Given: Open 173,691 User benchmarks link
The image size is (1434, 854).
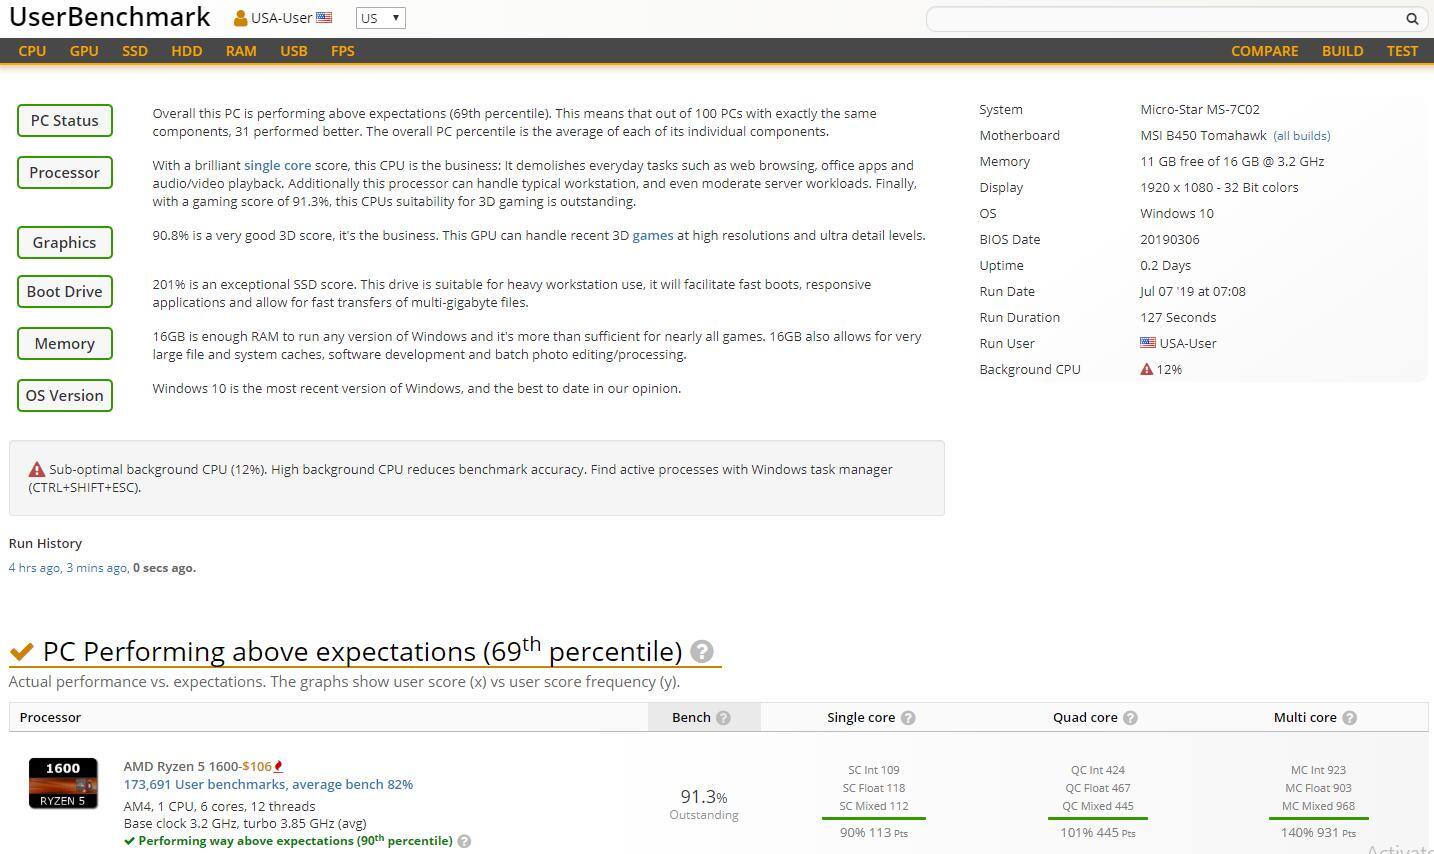Looking at the screenshot, I should (x=268, y=785).
